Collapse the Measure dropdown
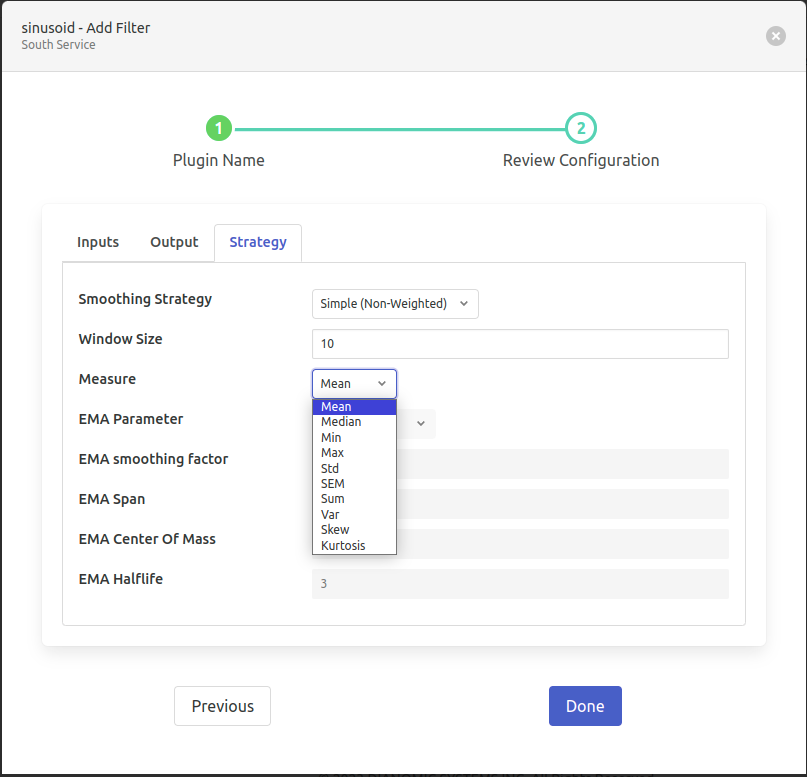The image size is (807, 777). pos(354,384)
